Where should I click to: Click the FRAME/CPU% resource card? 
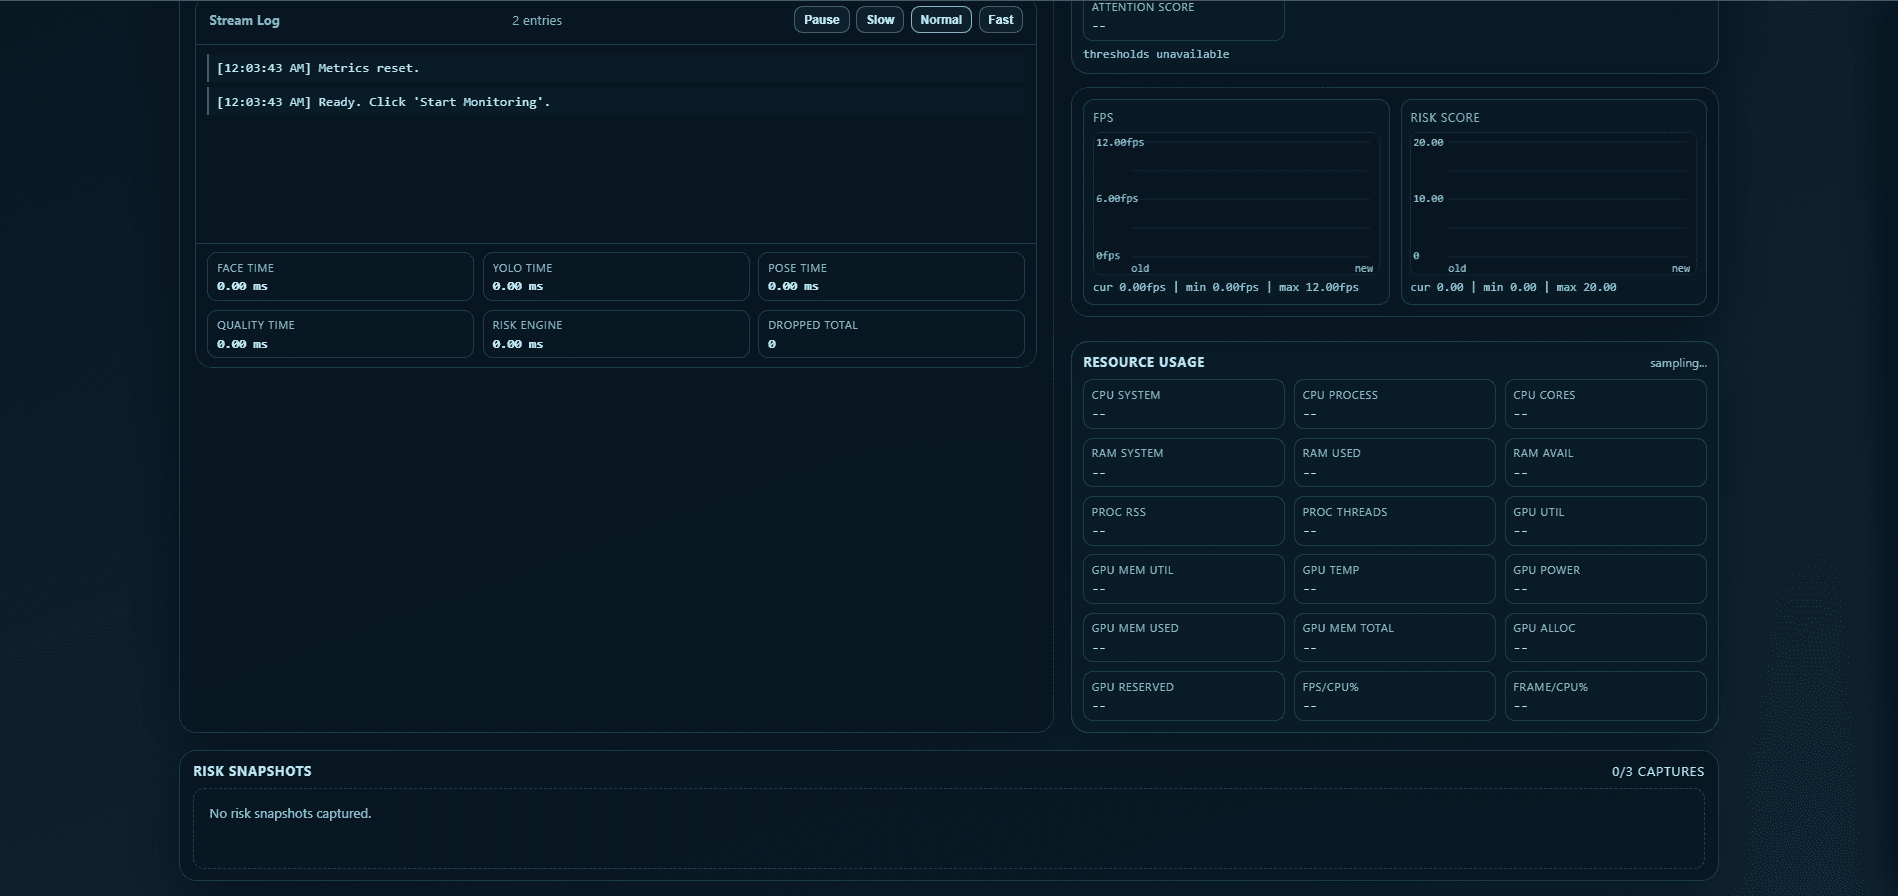click(1606, 696)
